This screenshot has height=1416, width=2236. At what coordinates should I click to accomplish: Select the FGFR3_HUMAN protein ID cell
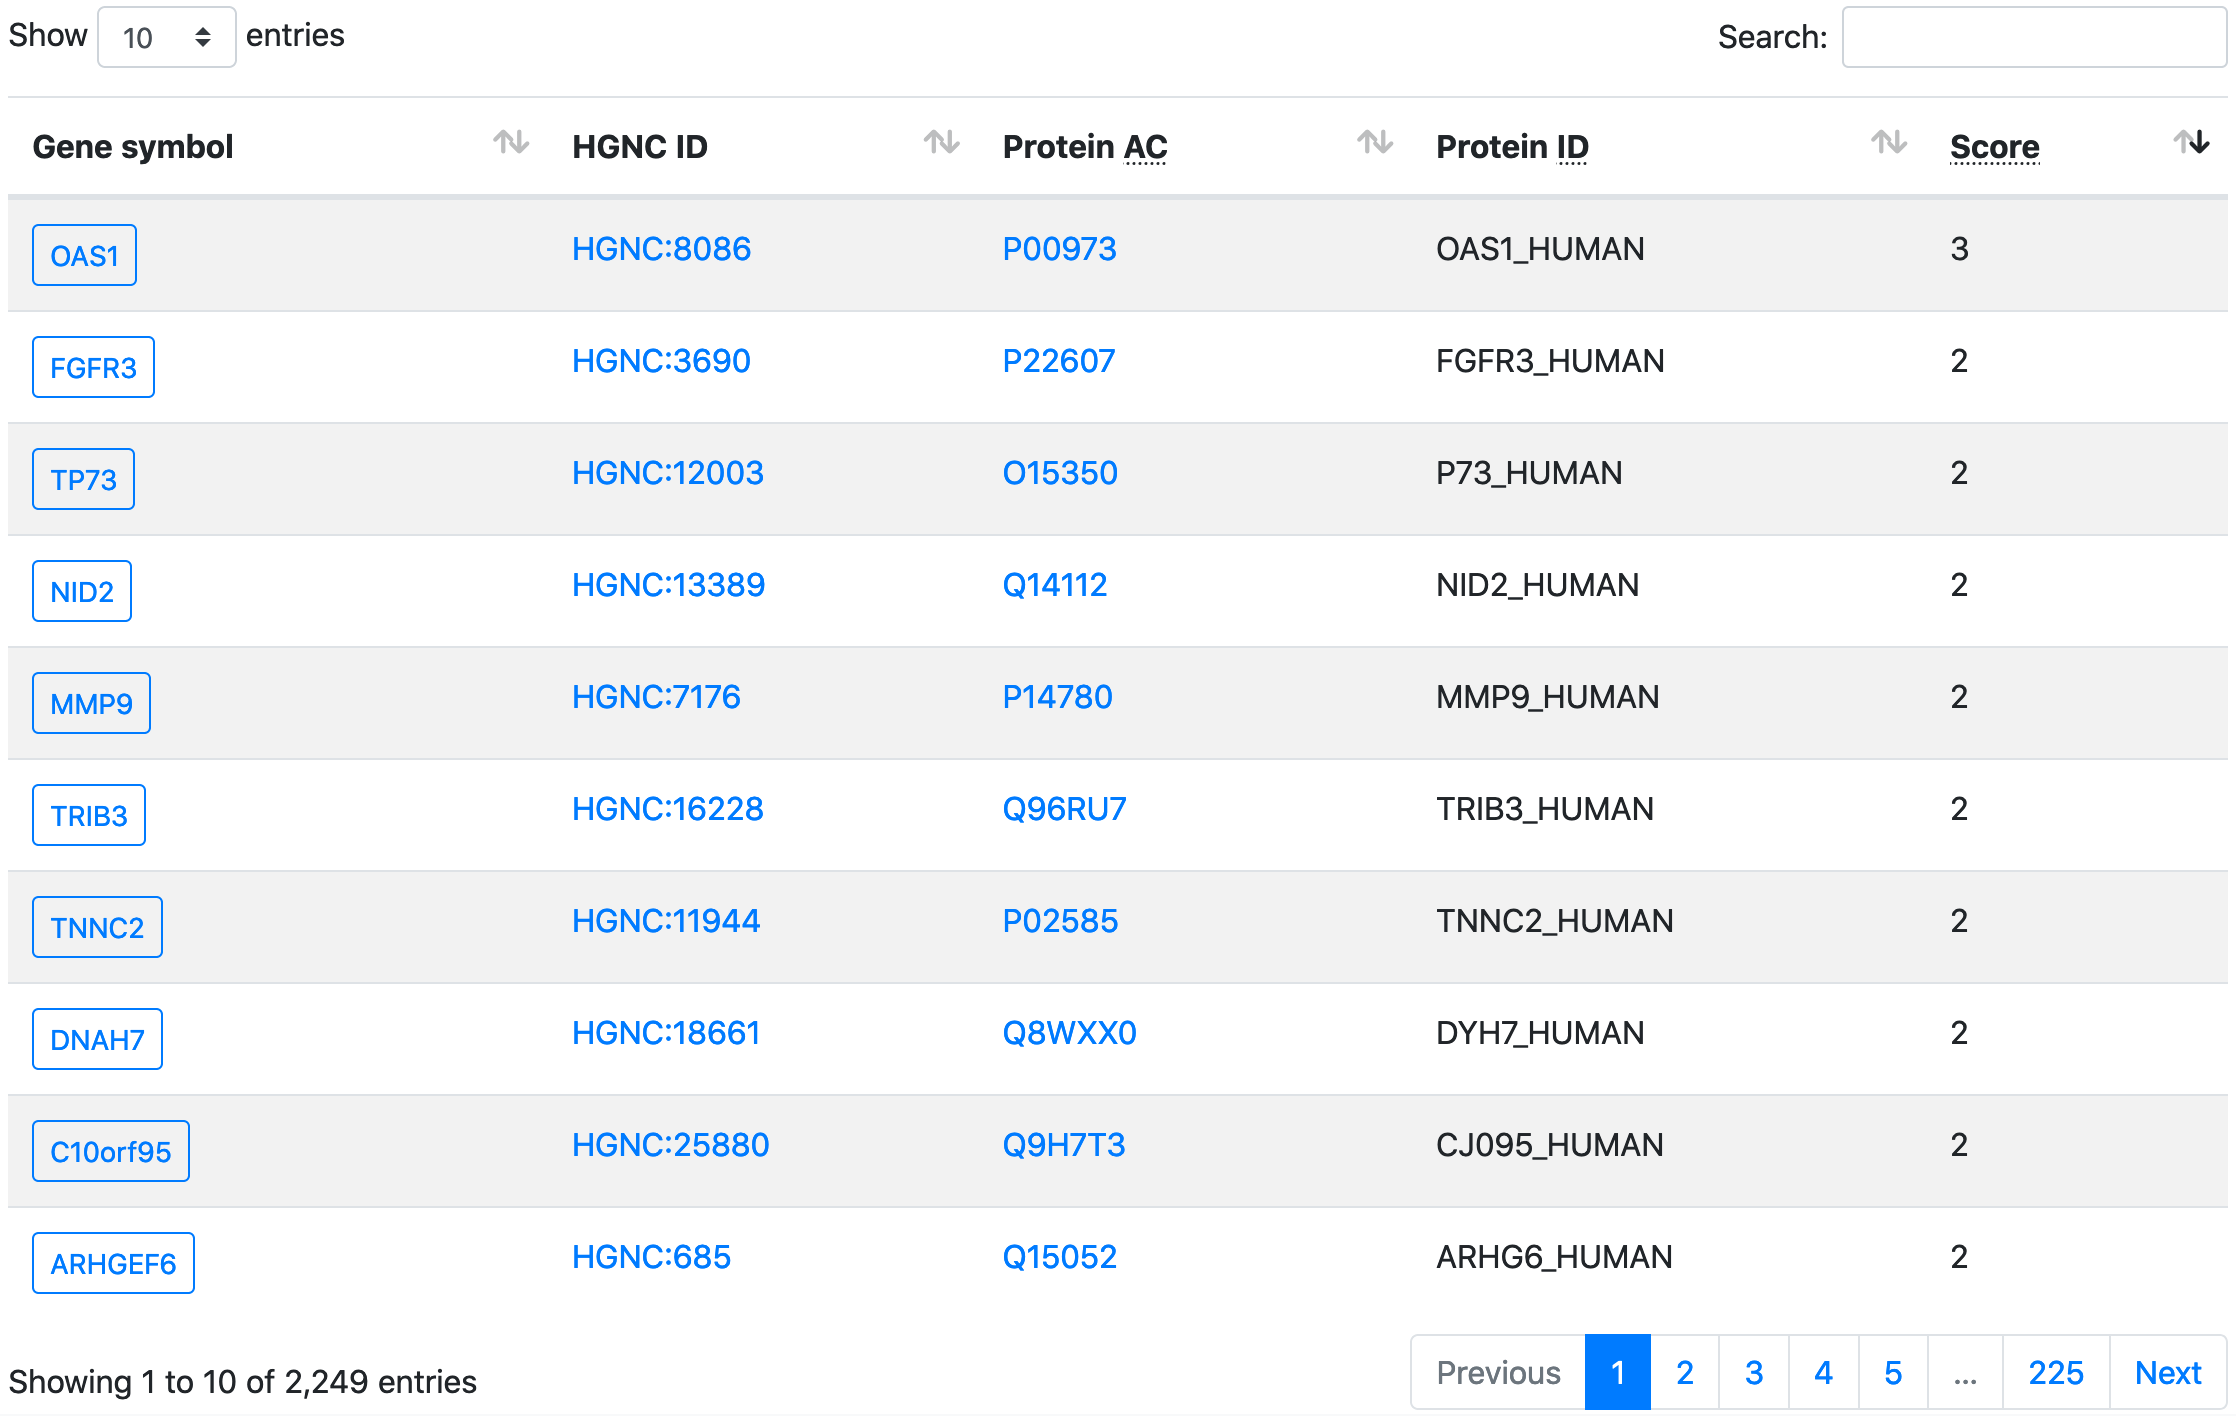pyautogui.click(x=1550, y=361)
